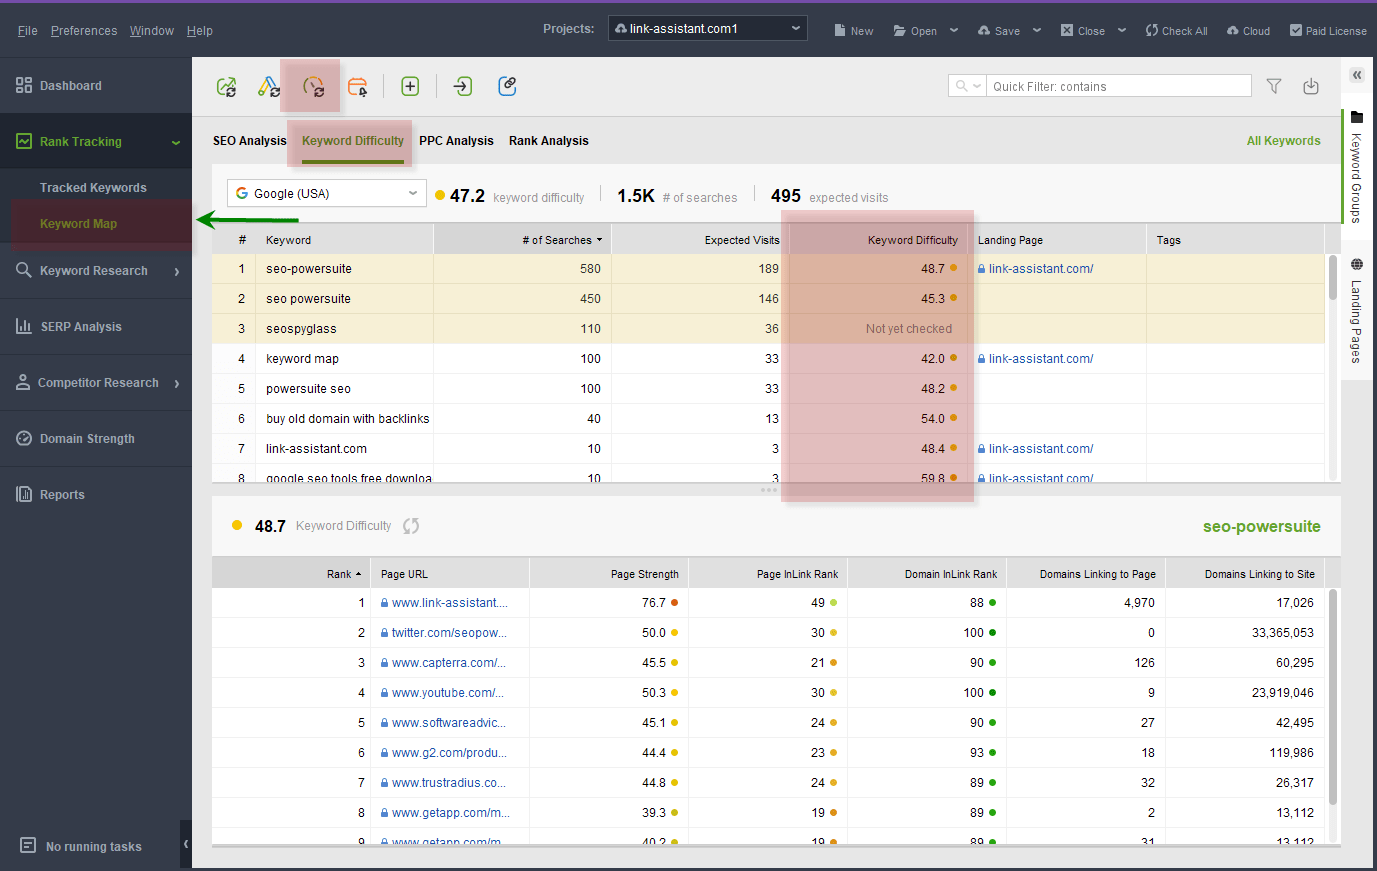Click Save project button
1377x871 pixels.
[999, 31]
